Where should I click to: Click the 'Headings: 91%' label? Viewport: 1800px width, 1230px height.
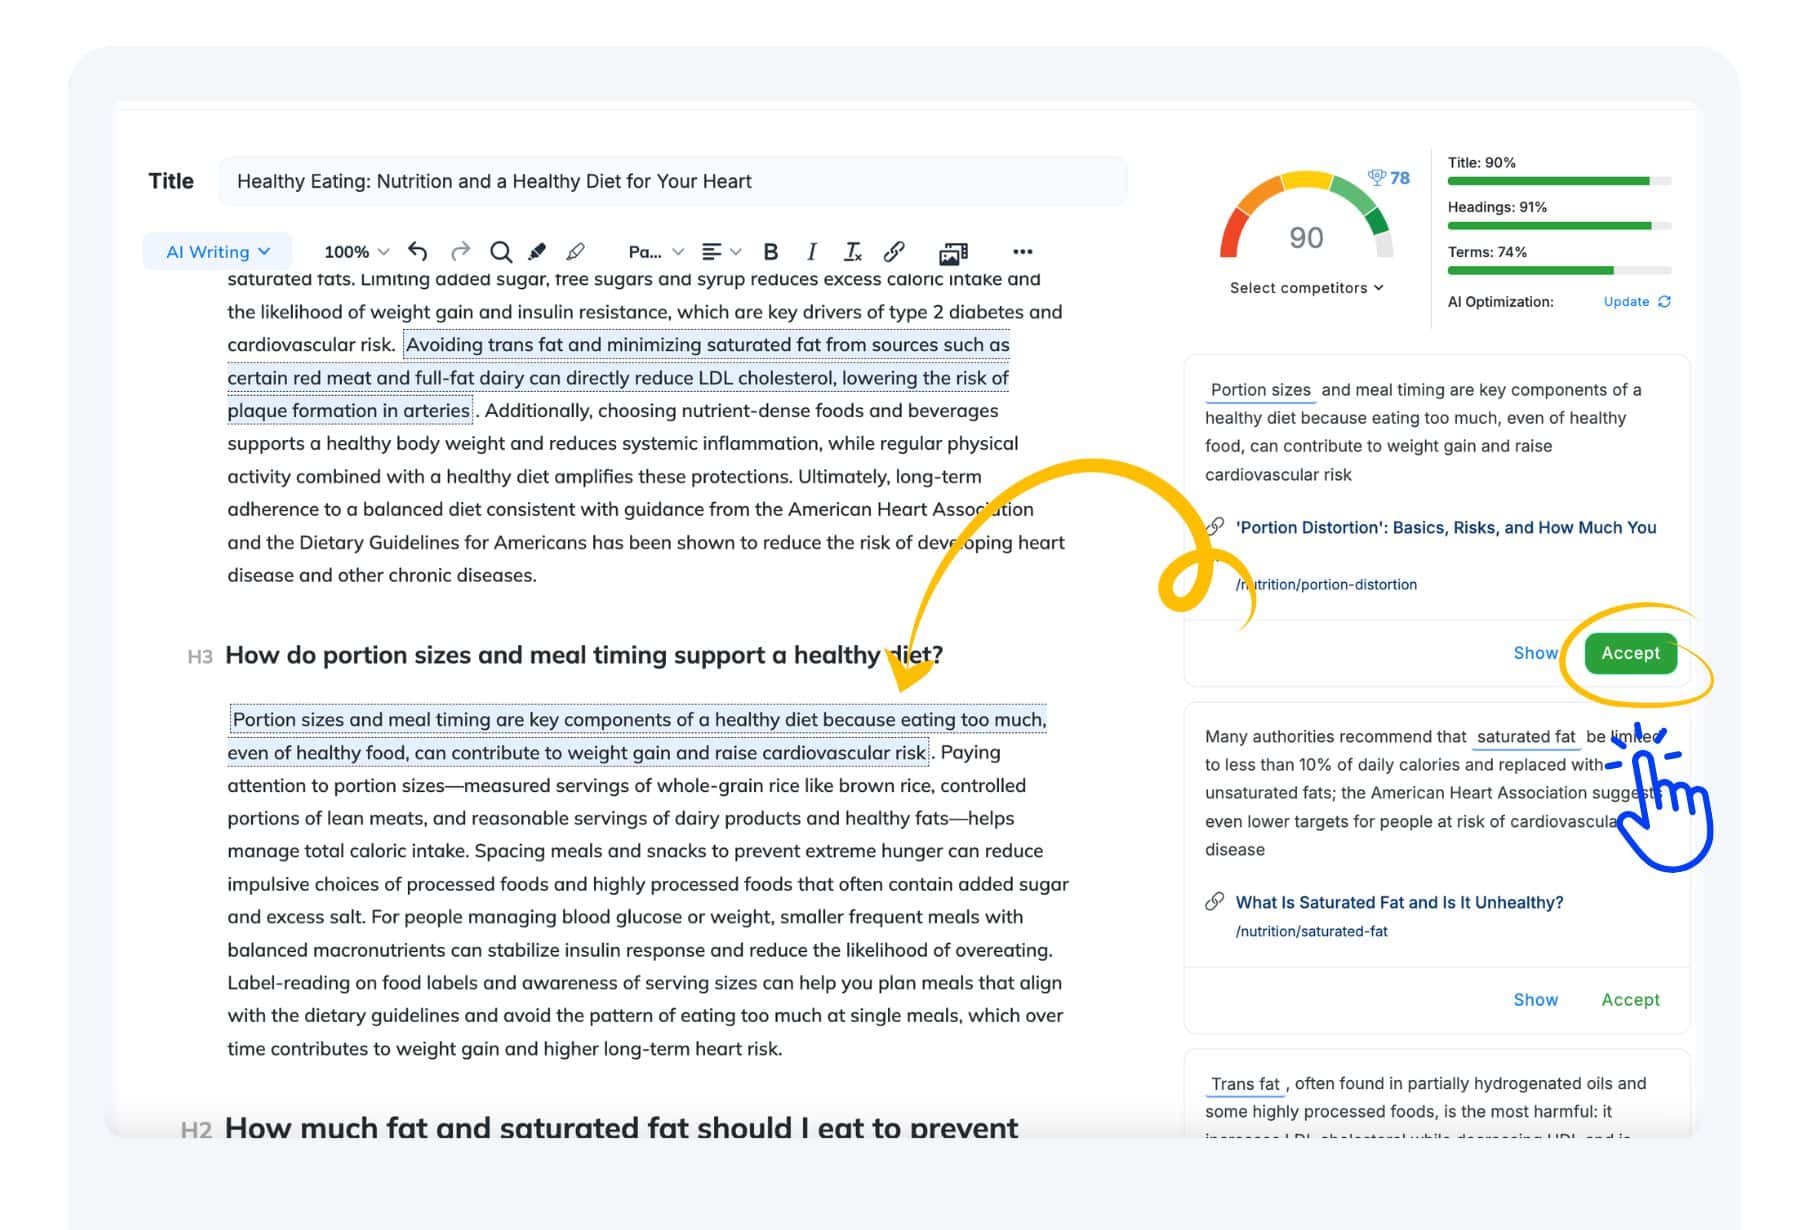click(x=1497, y=207)
